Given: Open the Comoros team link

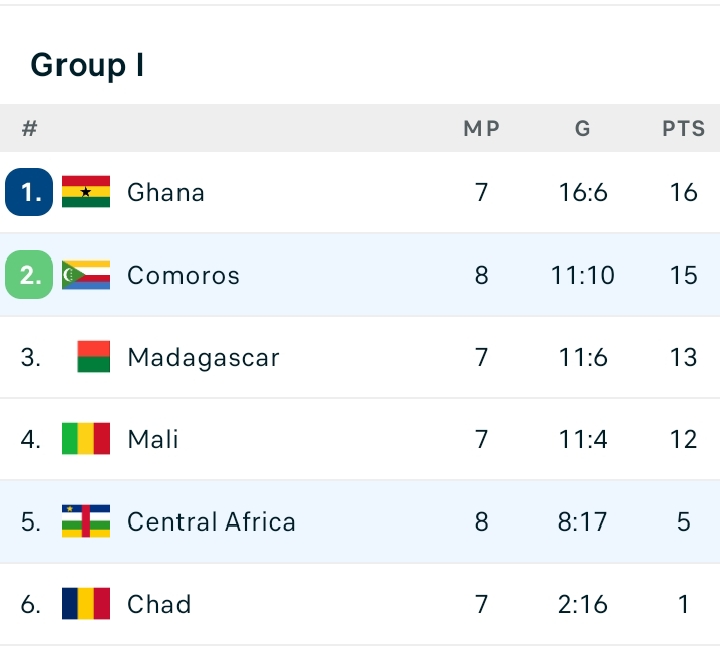Looking at the screenshot, I should click(183, 275).
